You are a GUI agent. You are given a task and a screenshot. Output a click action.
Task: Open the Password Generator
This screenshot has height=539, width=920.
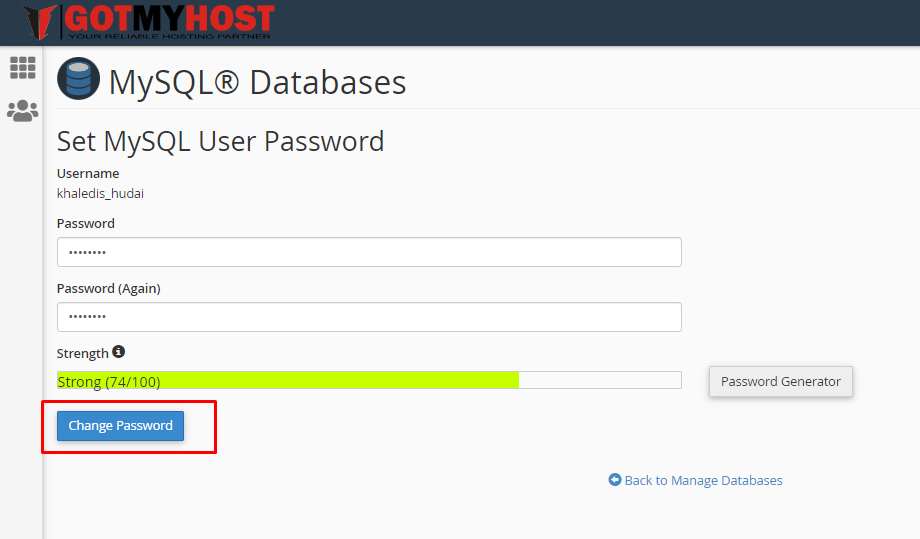tap(780, 381)
